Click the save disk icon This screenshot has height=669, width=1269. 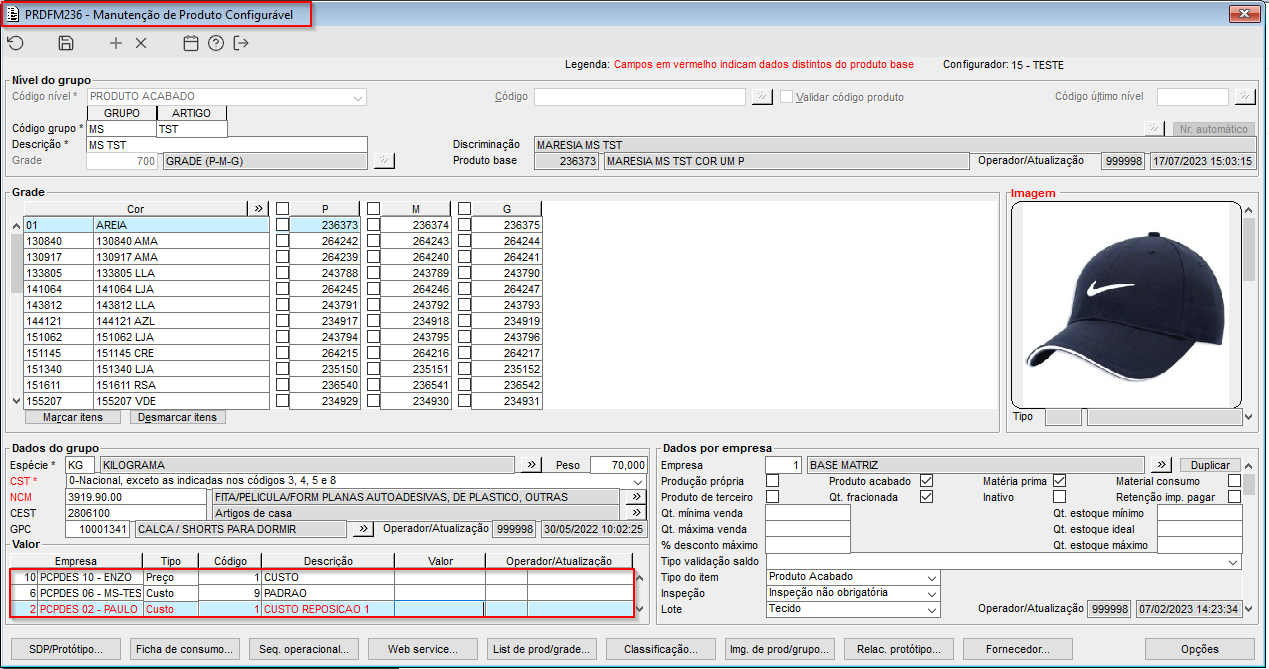(x=66, y=43)
